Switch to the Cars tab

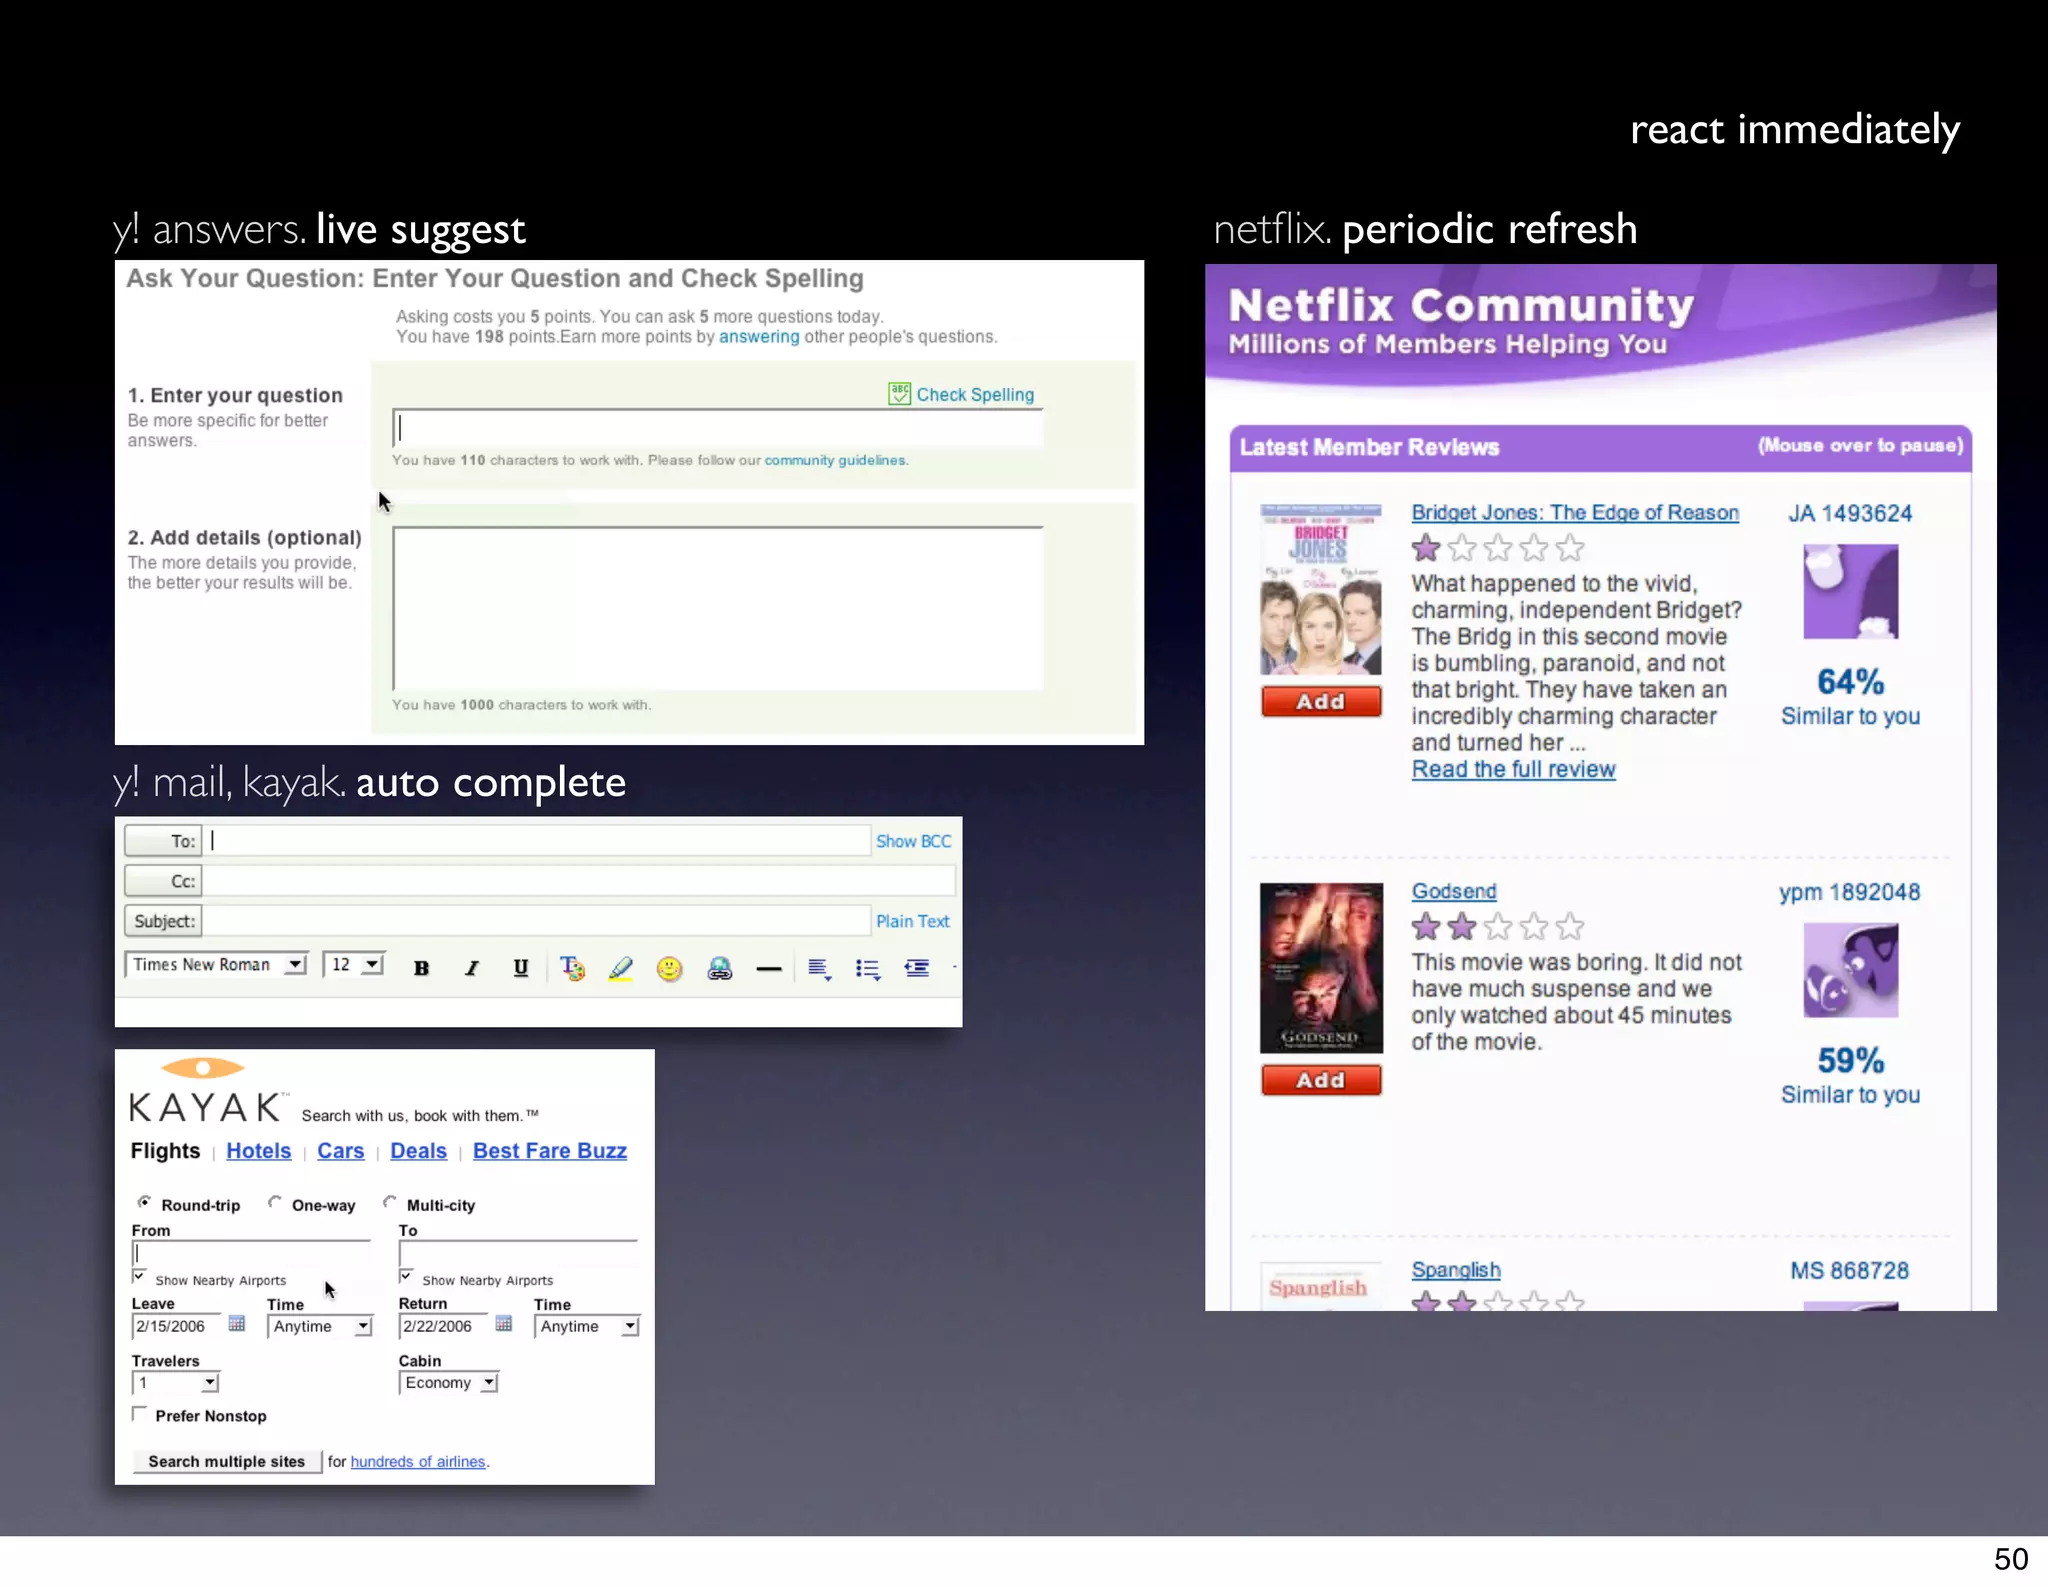(x=340, y=1151)
